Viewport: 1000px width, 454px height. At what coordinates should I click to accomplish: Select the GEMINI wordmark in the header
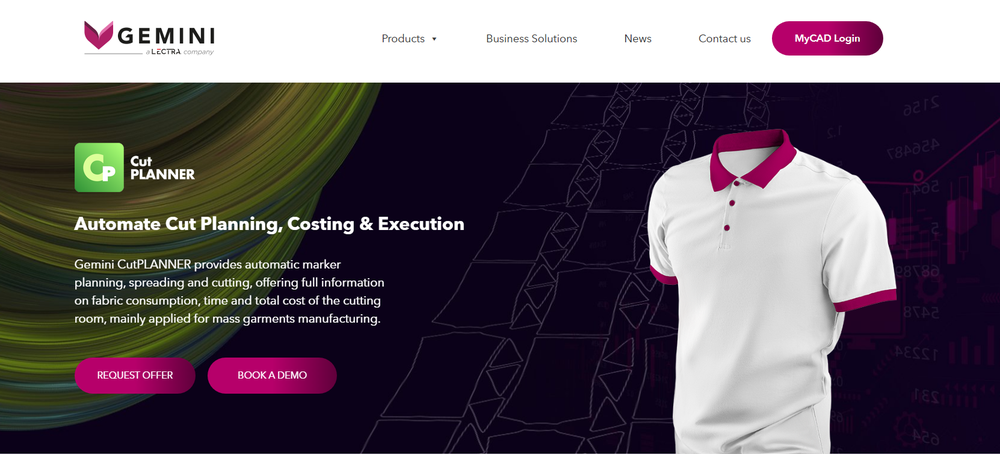pos(166,36)
